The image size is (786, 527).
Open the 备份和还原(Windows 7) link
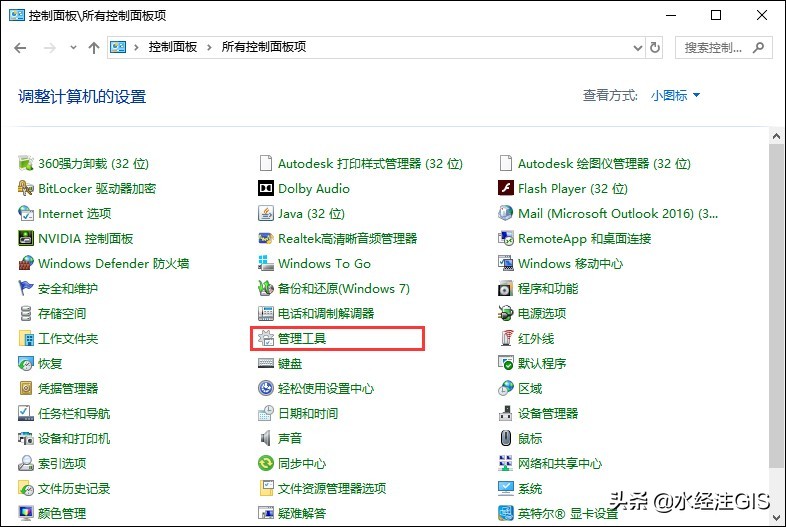click(x=344, y=288)
